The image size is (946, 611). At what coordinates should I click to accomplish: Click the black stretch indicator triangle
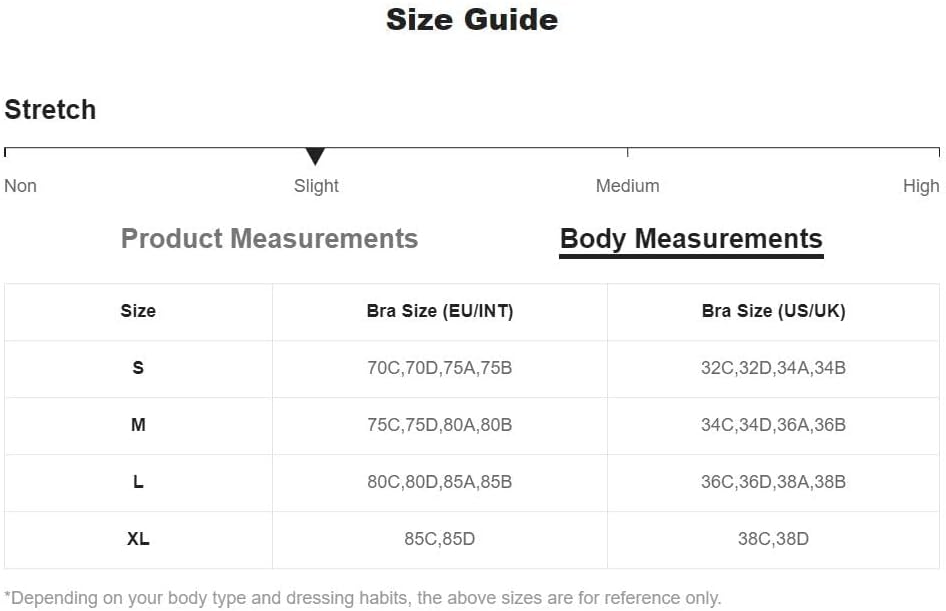coord(315,156)
